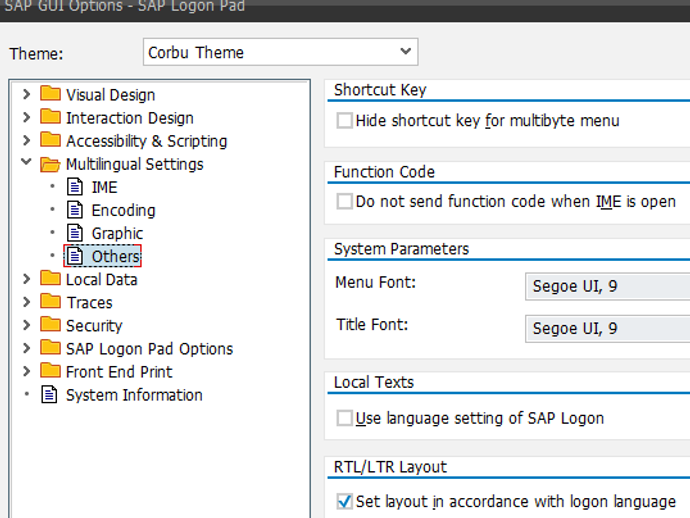Uncheck Set layout in accordance with logon language
690x518 pixels.
(x=345, y=501)
